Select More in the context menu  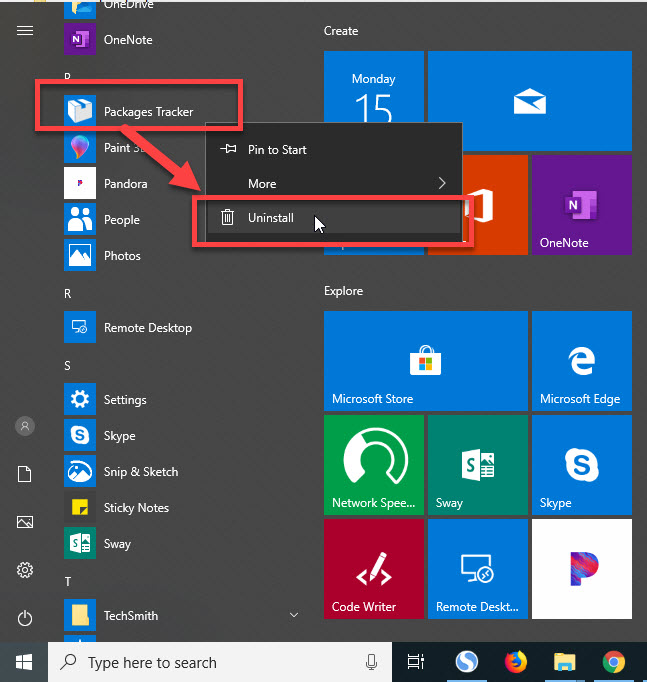(x=334, y=184)
